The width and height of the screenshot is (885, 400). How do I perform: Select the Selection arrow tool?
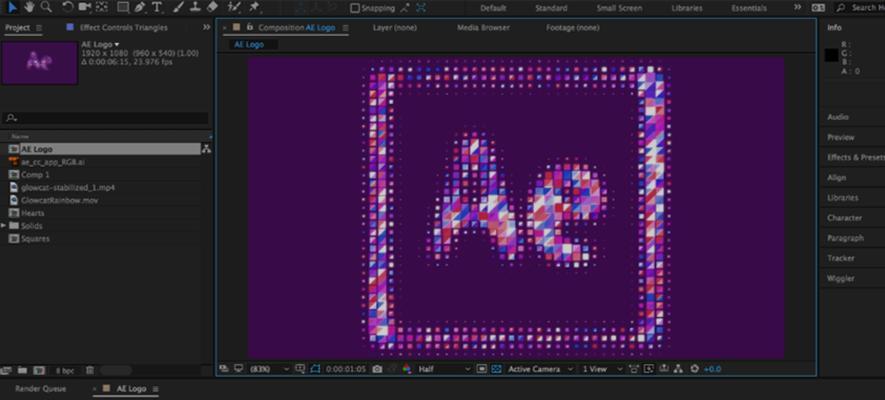click(x=12, y=7)
